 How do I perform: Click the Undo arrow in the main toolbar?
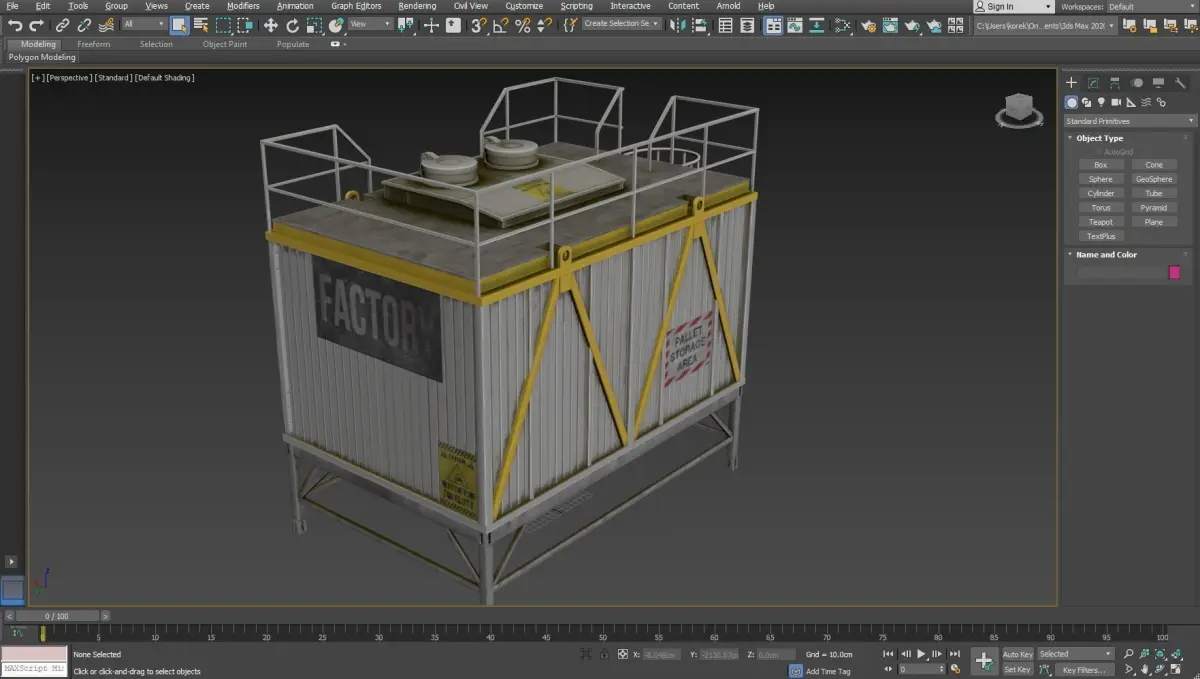[x=14, y=25]
